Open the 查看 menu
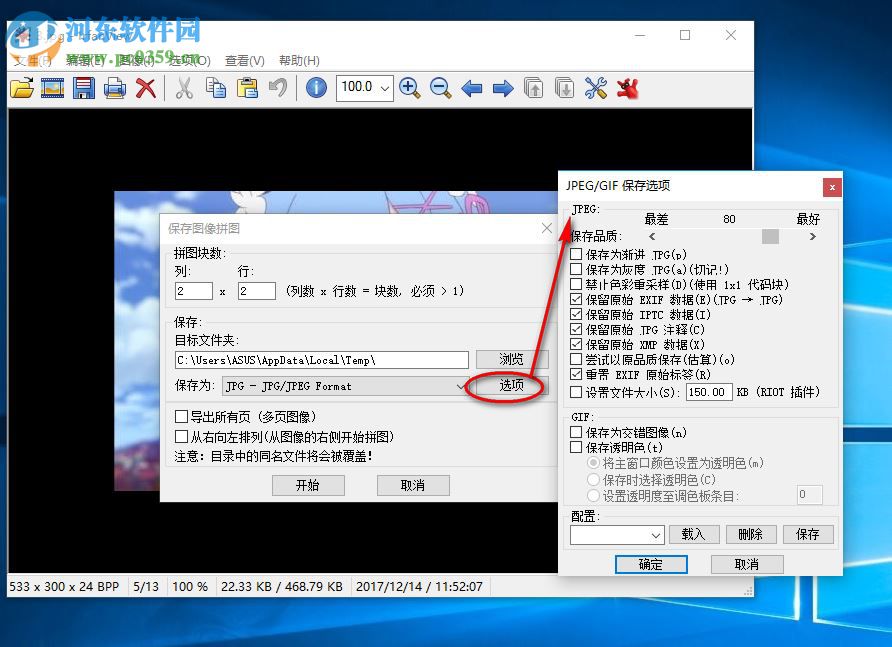The image size is (892, 647). click(245, 60)
